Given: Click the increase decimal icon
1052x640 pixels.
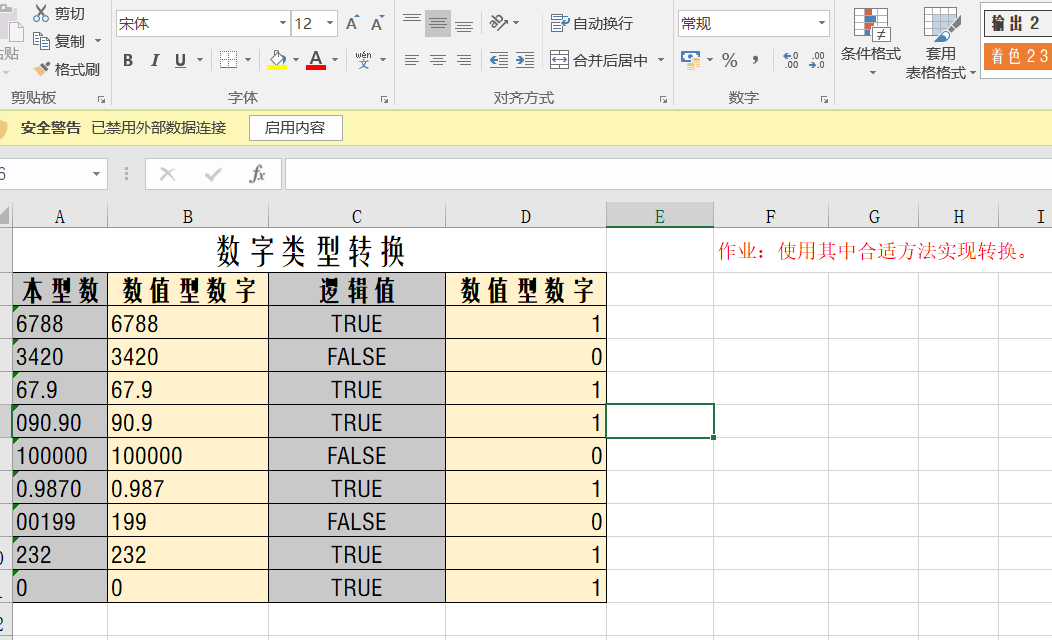Looking at the screenshot, I should click(790, 60).
